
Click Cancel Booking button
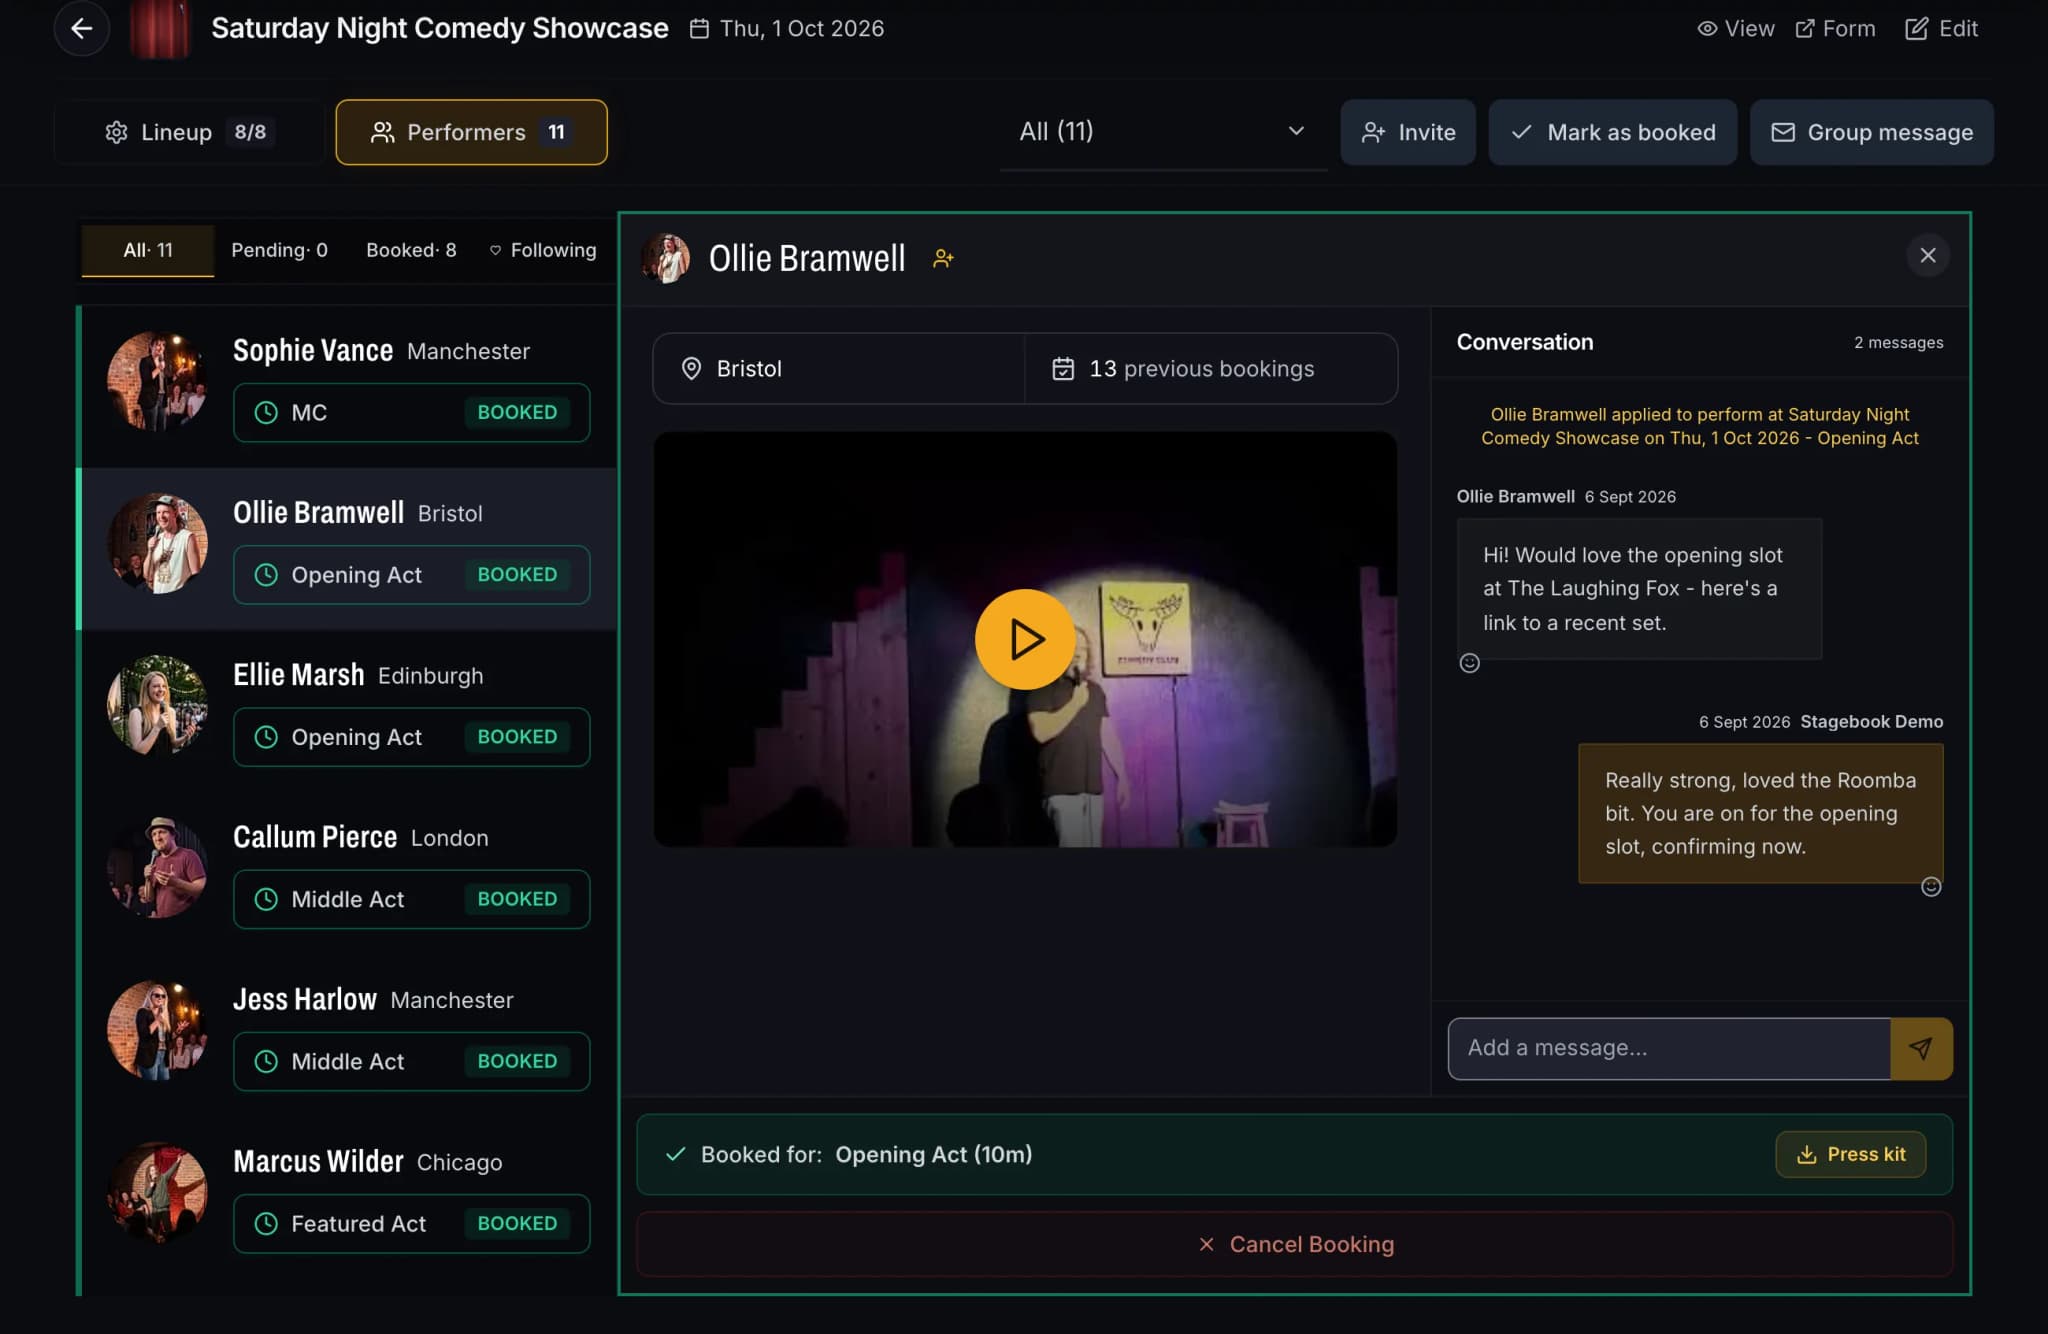click(x=1295, y=1244)
